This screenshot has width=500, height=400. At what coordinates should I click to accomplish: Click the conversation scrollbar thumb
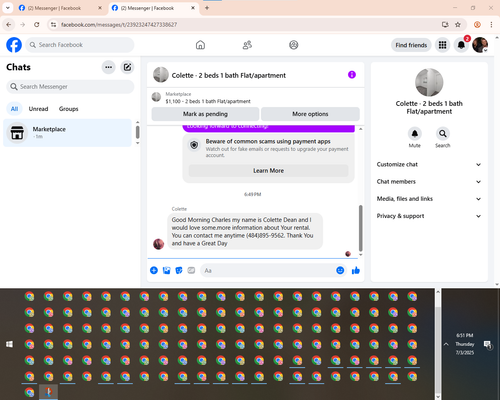(x=360, y=228)
